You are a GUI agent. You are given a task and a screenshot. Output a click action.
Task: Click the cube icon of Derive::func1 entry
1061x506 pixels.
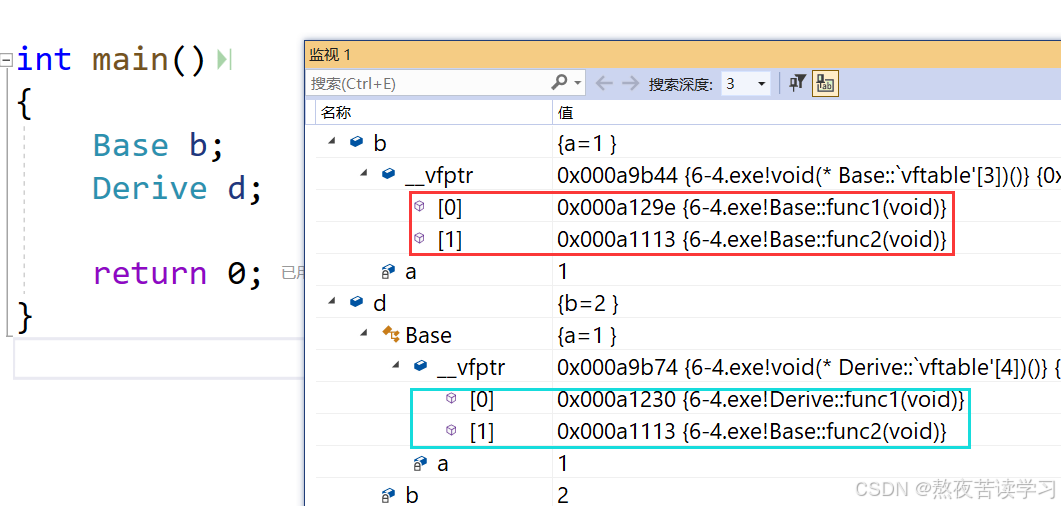point(451,398)
